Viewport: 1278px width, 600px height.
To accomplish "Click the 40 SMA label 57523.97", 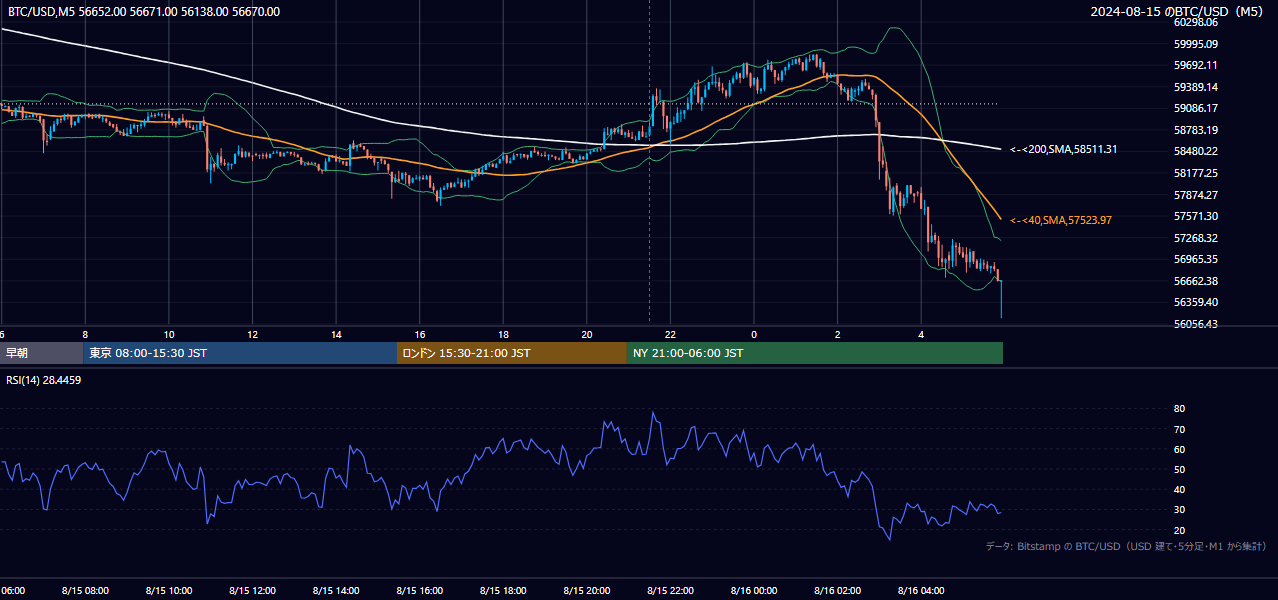I will [1061, 219].
